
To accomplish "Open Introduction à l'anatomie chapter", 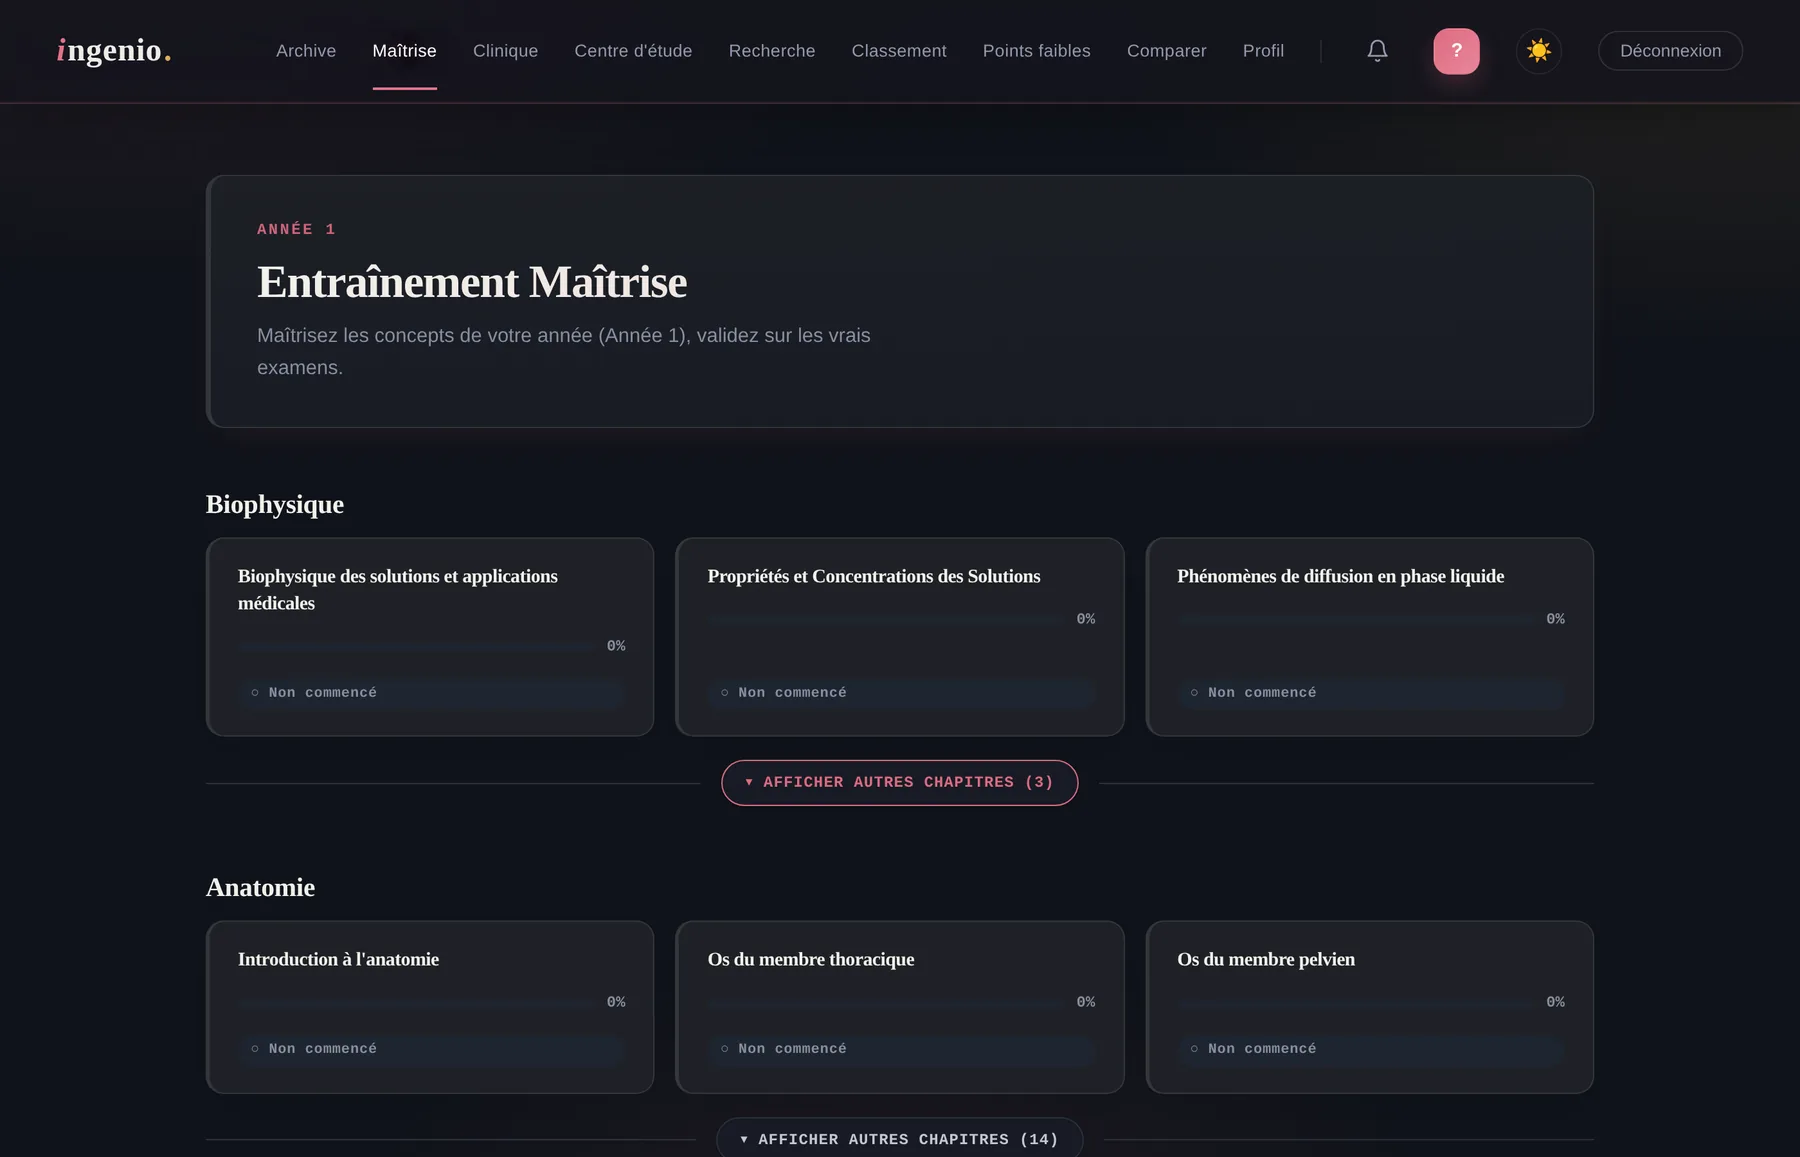I will [x=430, y=1007].
